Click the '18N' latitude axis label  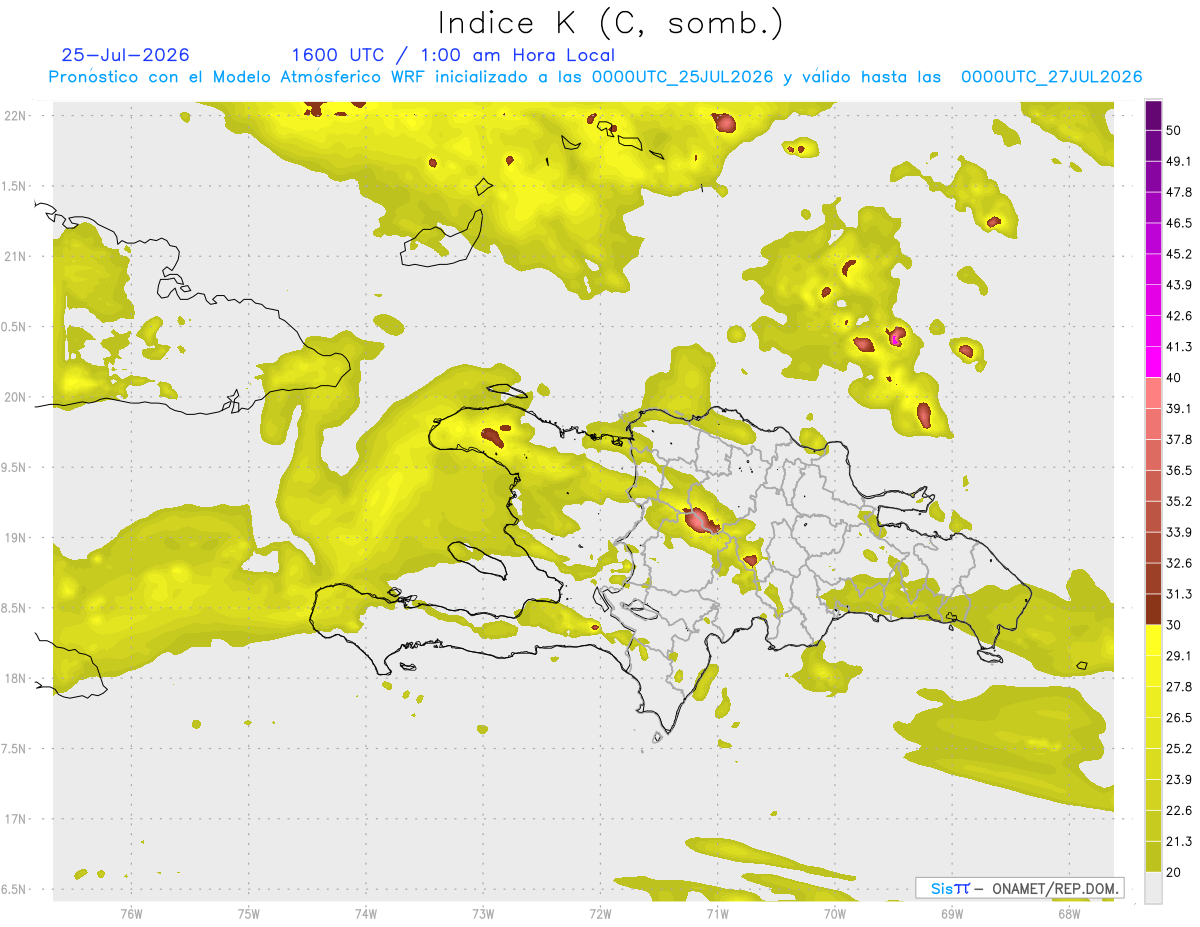coord(15,679)
